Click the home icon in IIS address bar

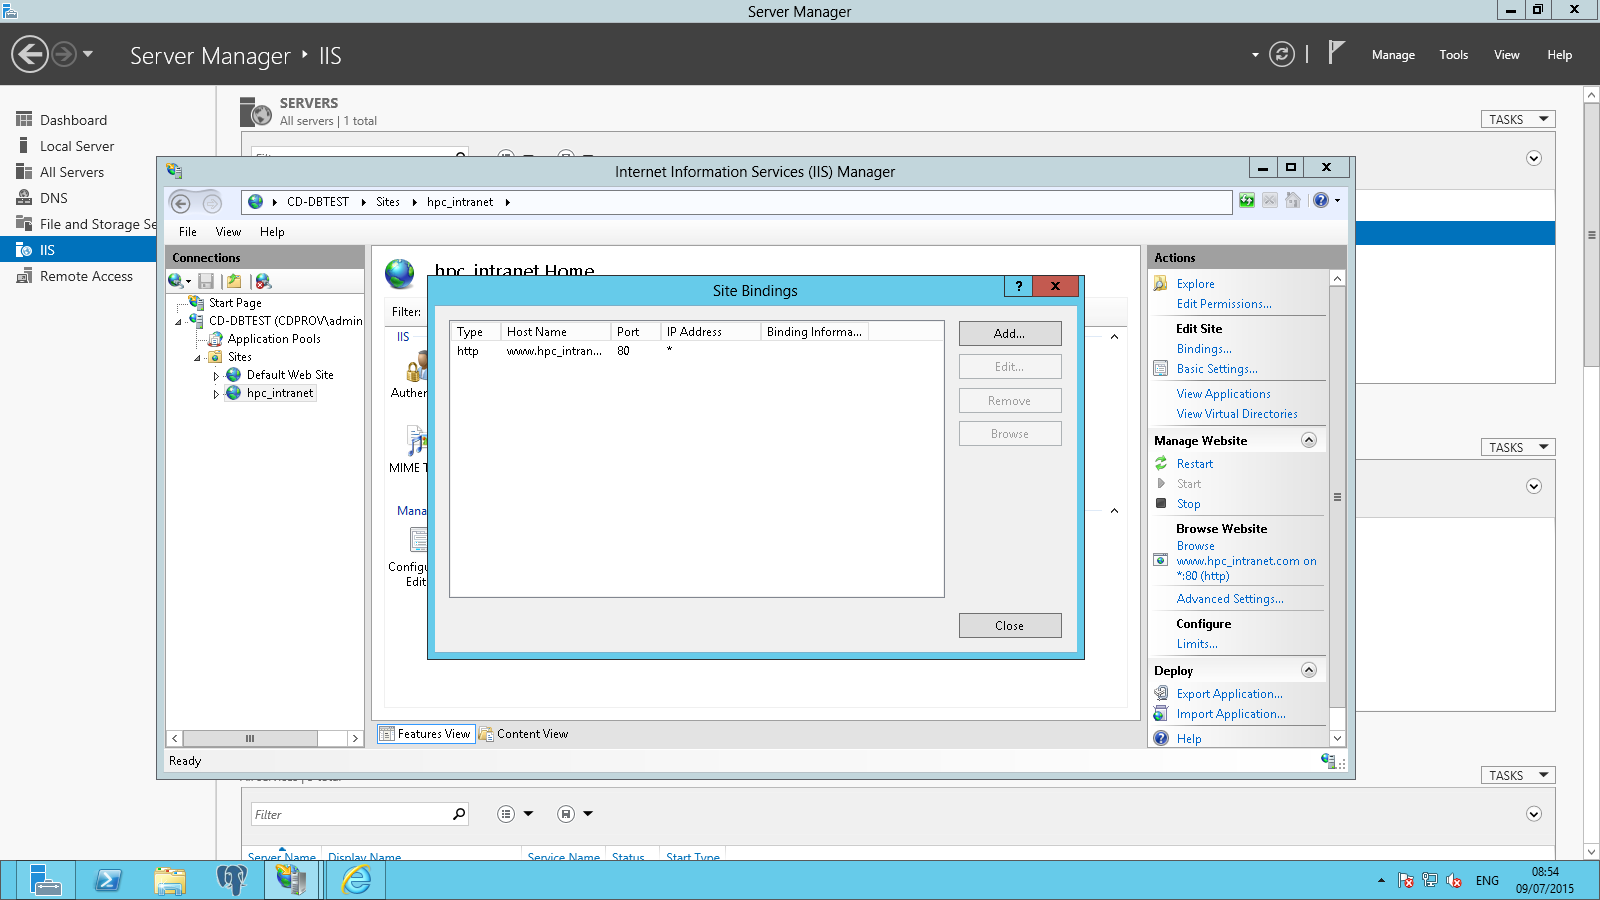point(1293,201)
